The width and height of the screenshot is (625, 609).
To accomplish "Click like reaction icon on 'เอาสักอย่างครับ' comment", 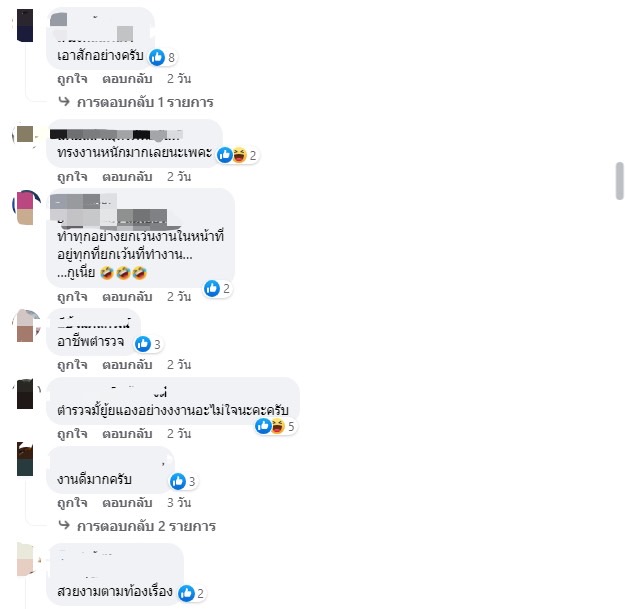I will [157, 57].
